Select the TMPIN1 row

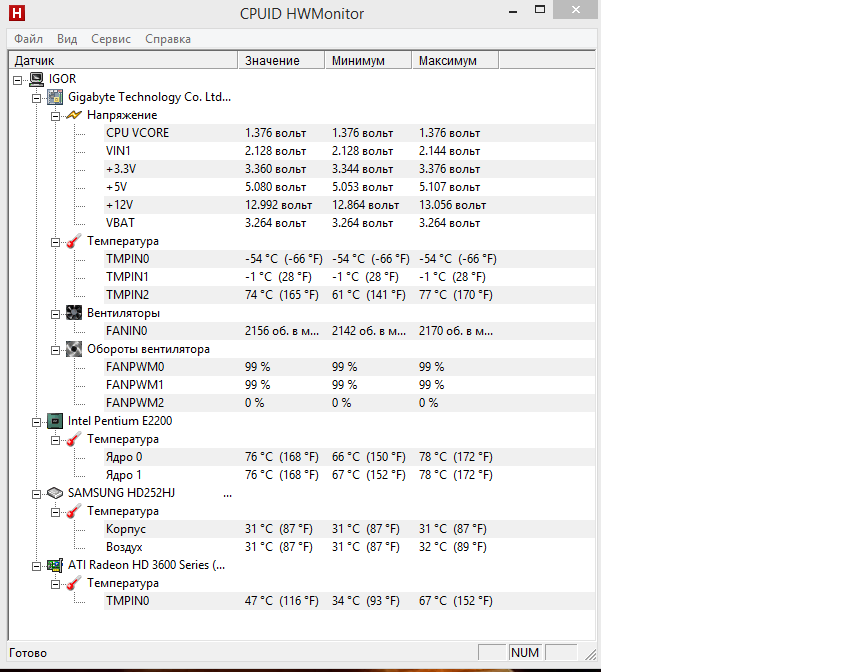[x=349, y=277]
